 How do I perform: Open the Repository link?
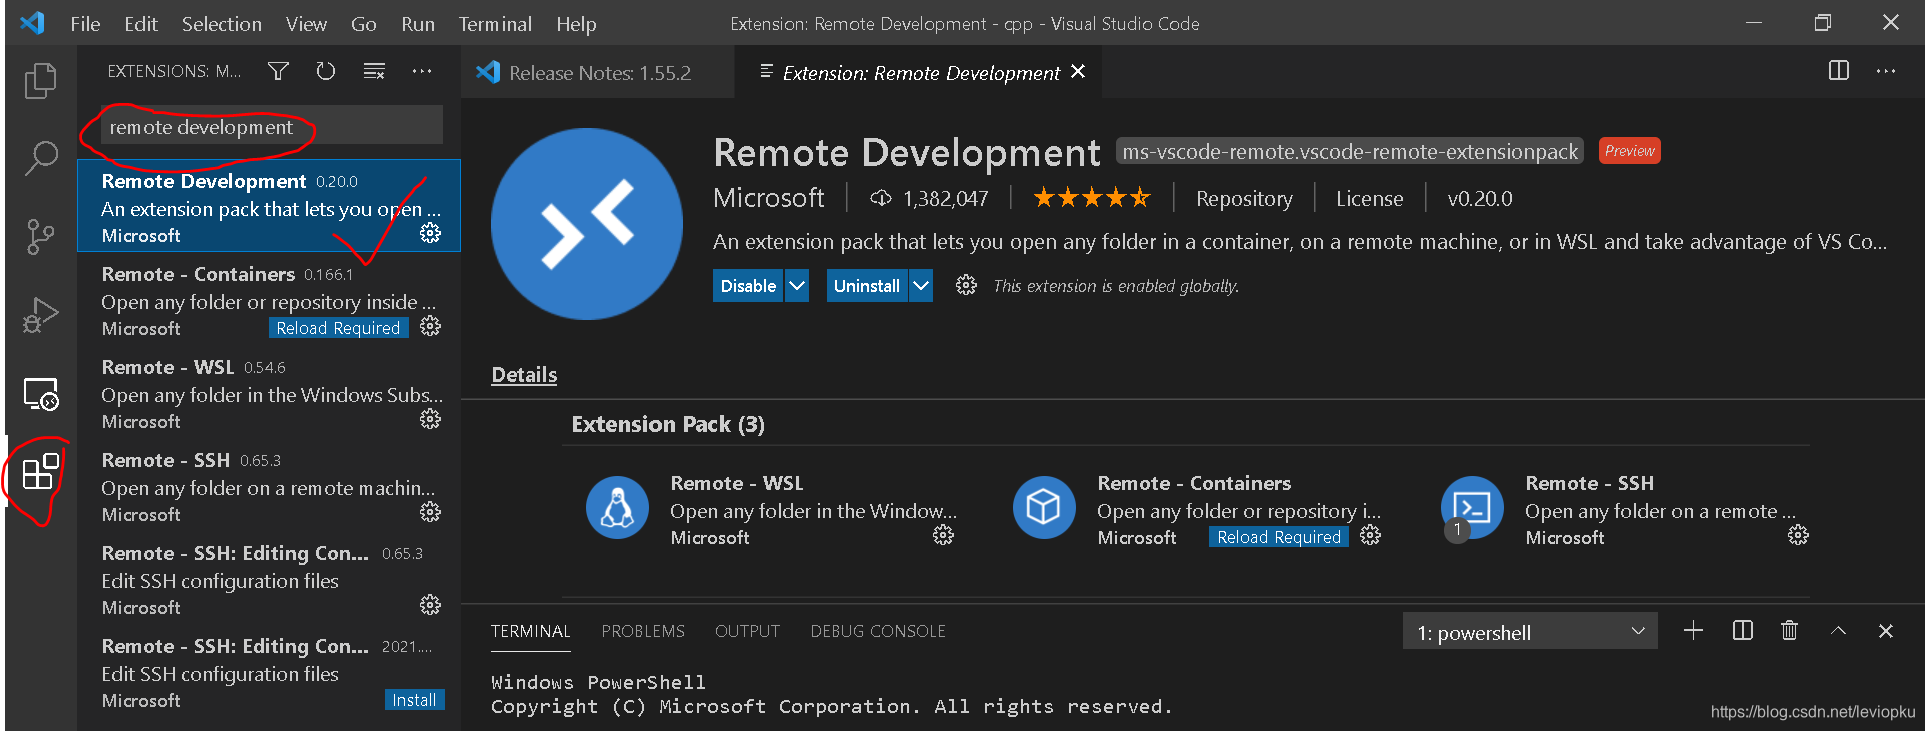point(1244,198)
